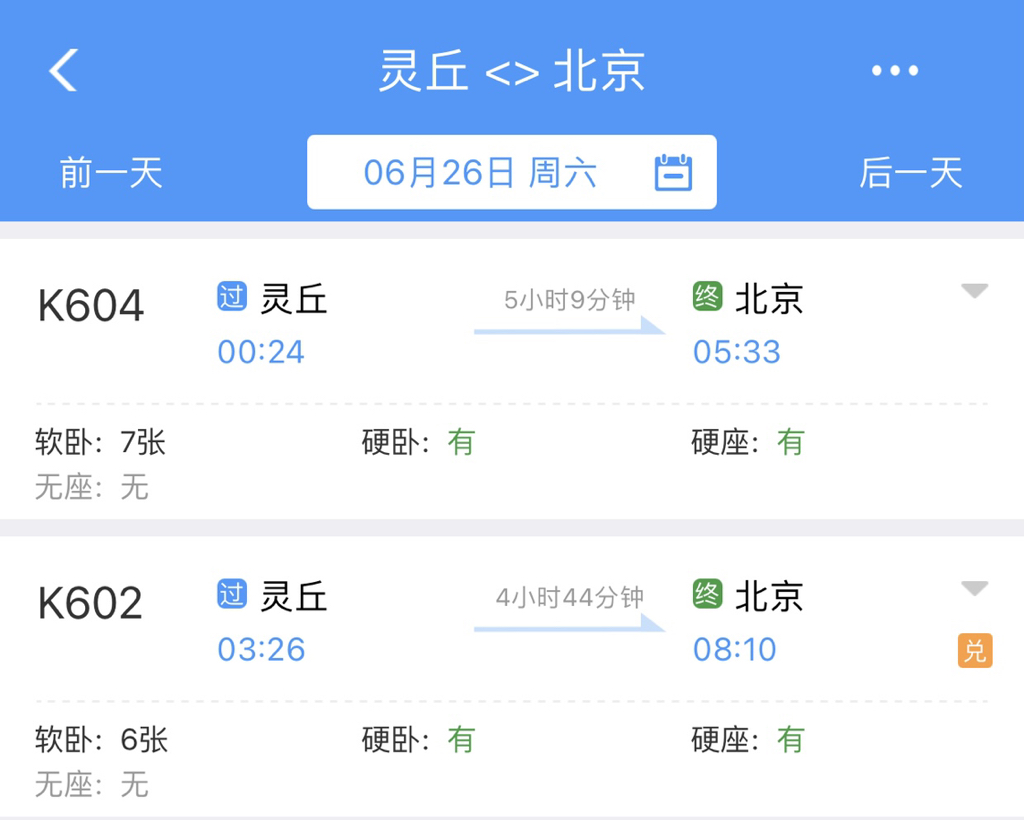The width and height of the screenshot is (1024, 820).
Task: Tap 软卧 7张 availability for K604
Action: tap(100, 442)
